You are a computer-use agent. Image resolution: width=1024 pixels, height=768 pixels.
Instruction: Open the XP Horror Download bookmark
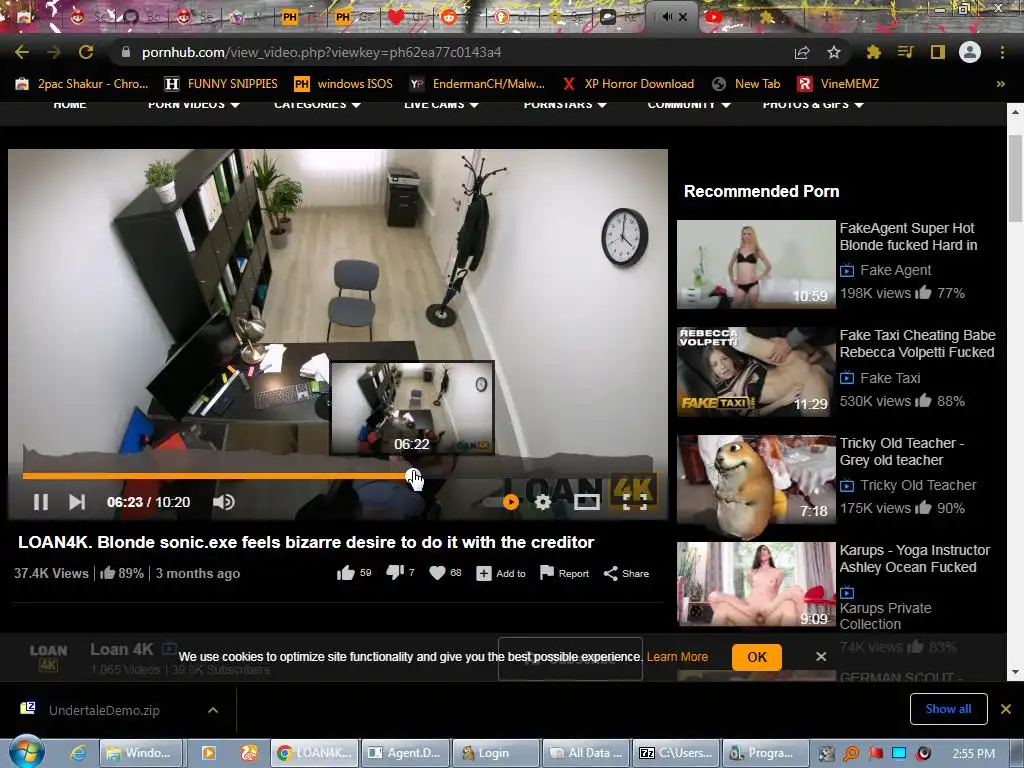[628, 84]
